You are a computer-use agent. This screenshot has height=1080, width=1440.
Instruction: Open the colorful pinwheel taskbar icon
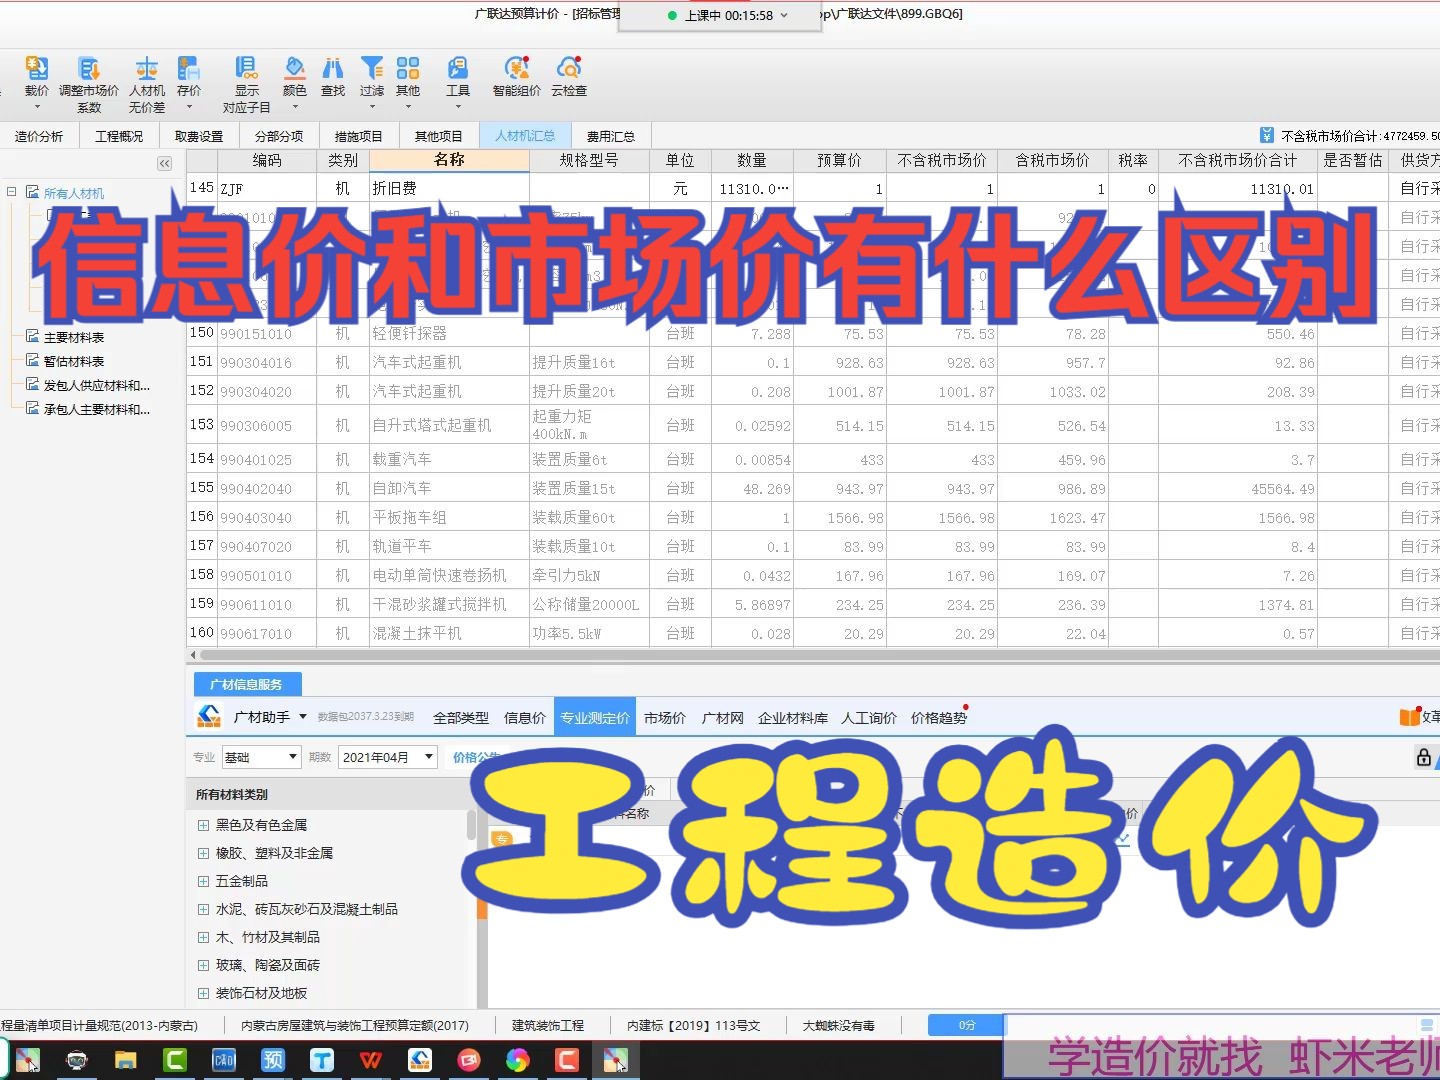click(518, 1060)
